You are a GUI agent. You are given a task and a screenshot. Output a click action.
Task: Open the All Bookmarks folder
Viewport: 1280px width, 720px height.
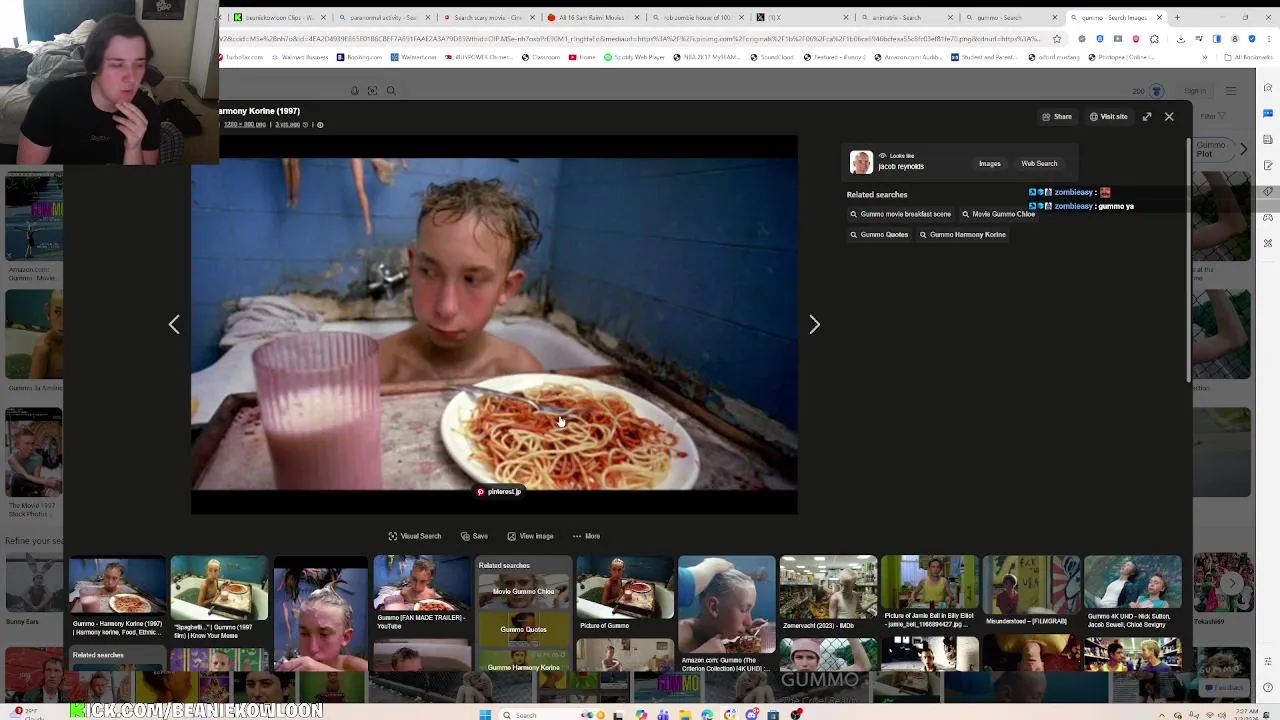click(1248, 58)
